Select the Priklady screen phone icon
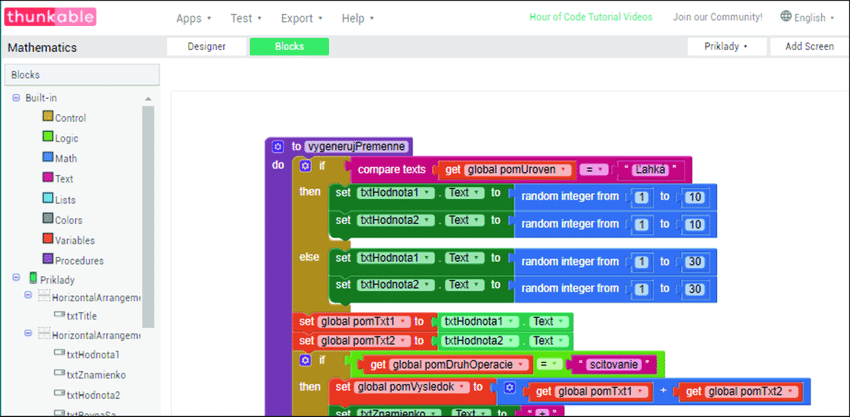Image resolution: width=850 pixels, height=417 pixels. pyautogui.click(x=34, y=279)
